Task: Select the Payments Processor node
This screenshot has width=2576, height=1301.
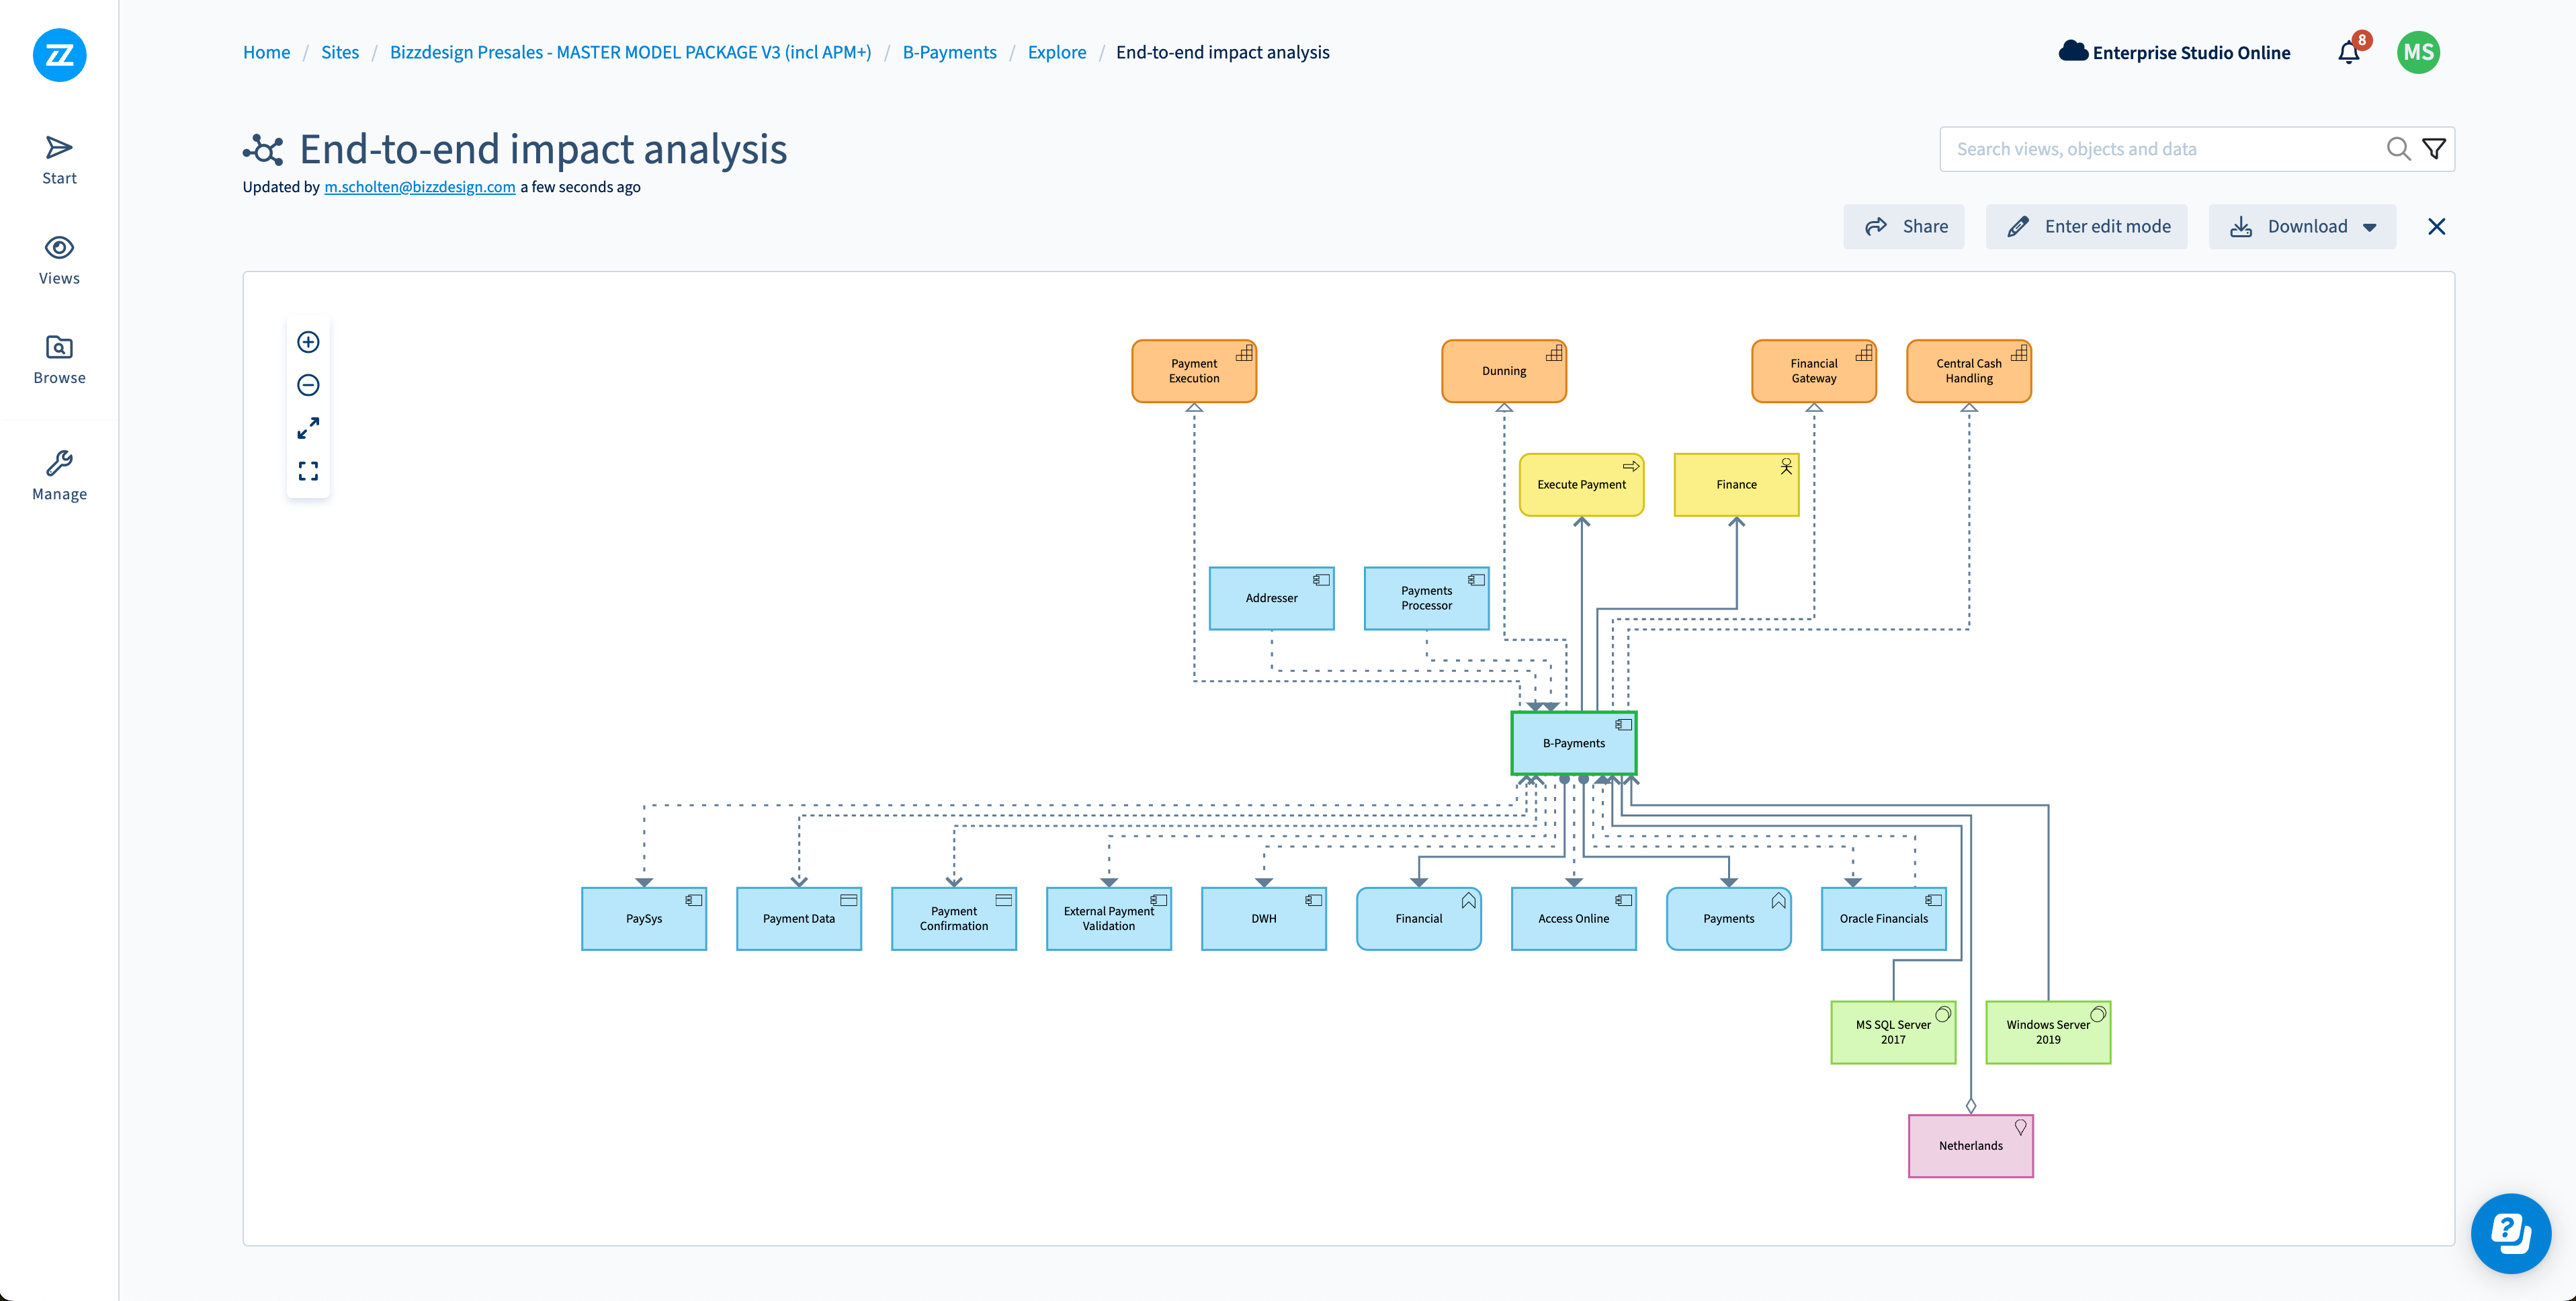Action: tap(1427, 598)
